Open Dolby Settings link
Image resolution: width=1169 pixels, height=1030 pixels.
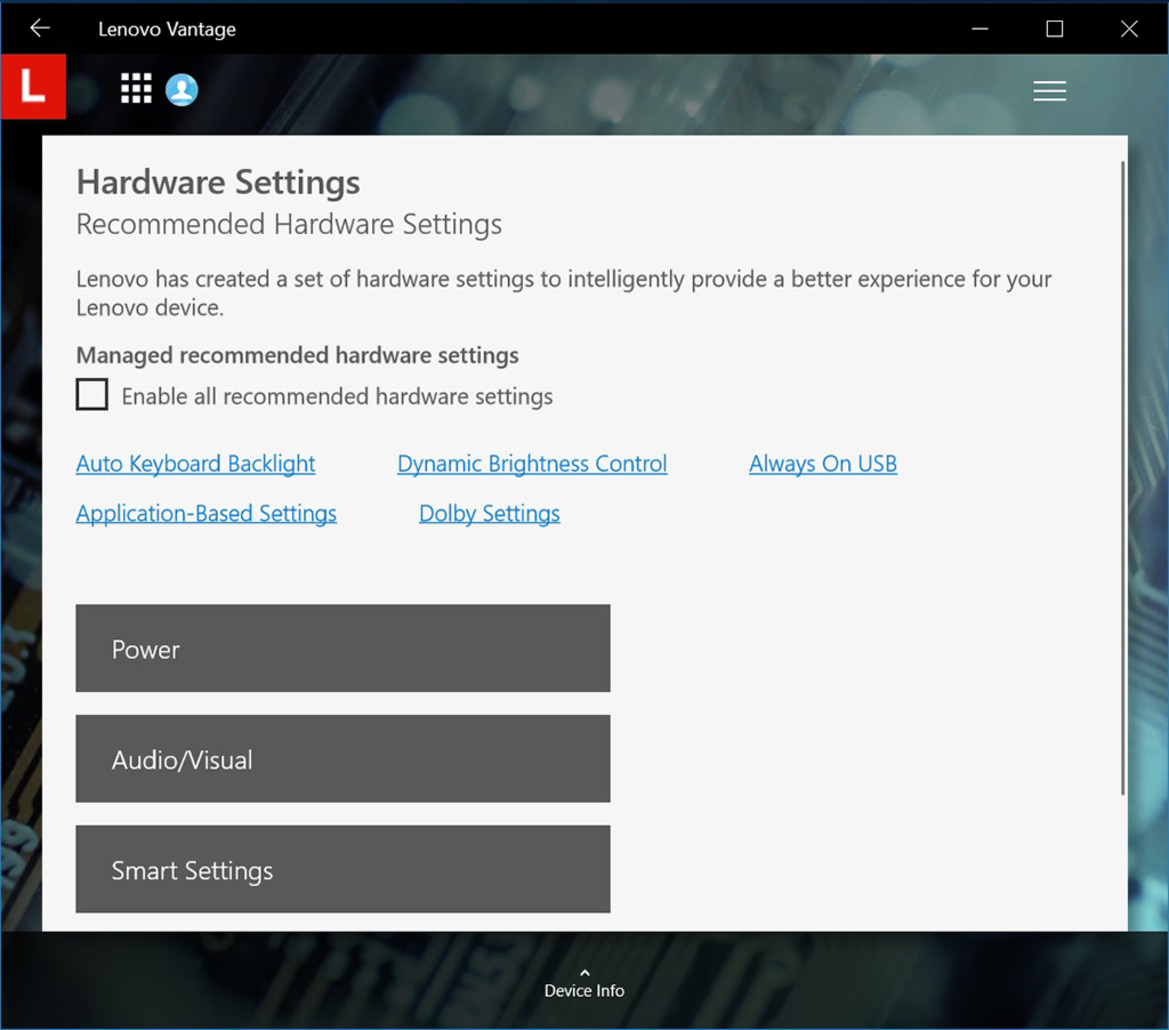(x=489, y=514)
